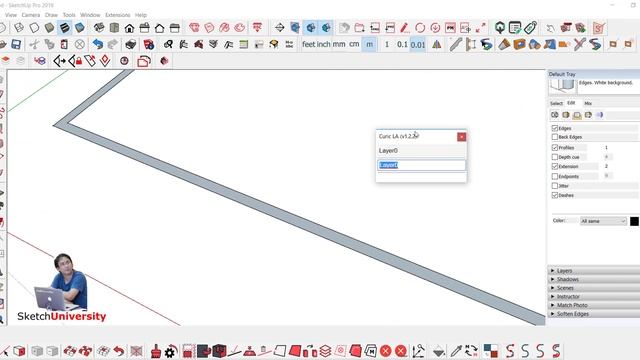This screenshot has width=640, height=360.
Task: Enable the Back Edges checkbox
Action: click(554, 137)
